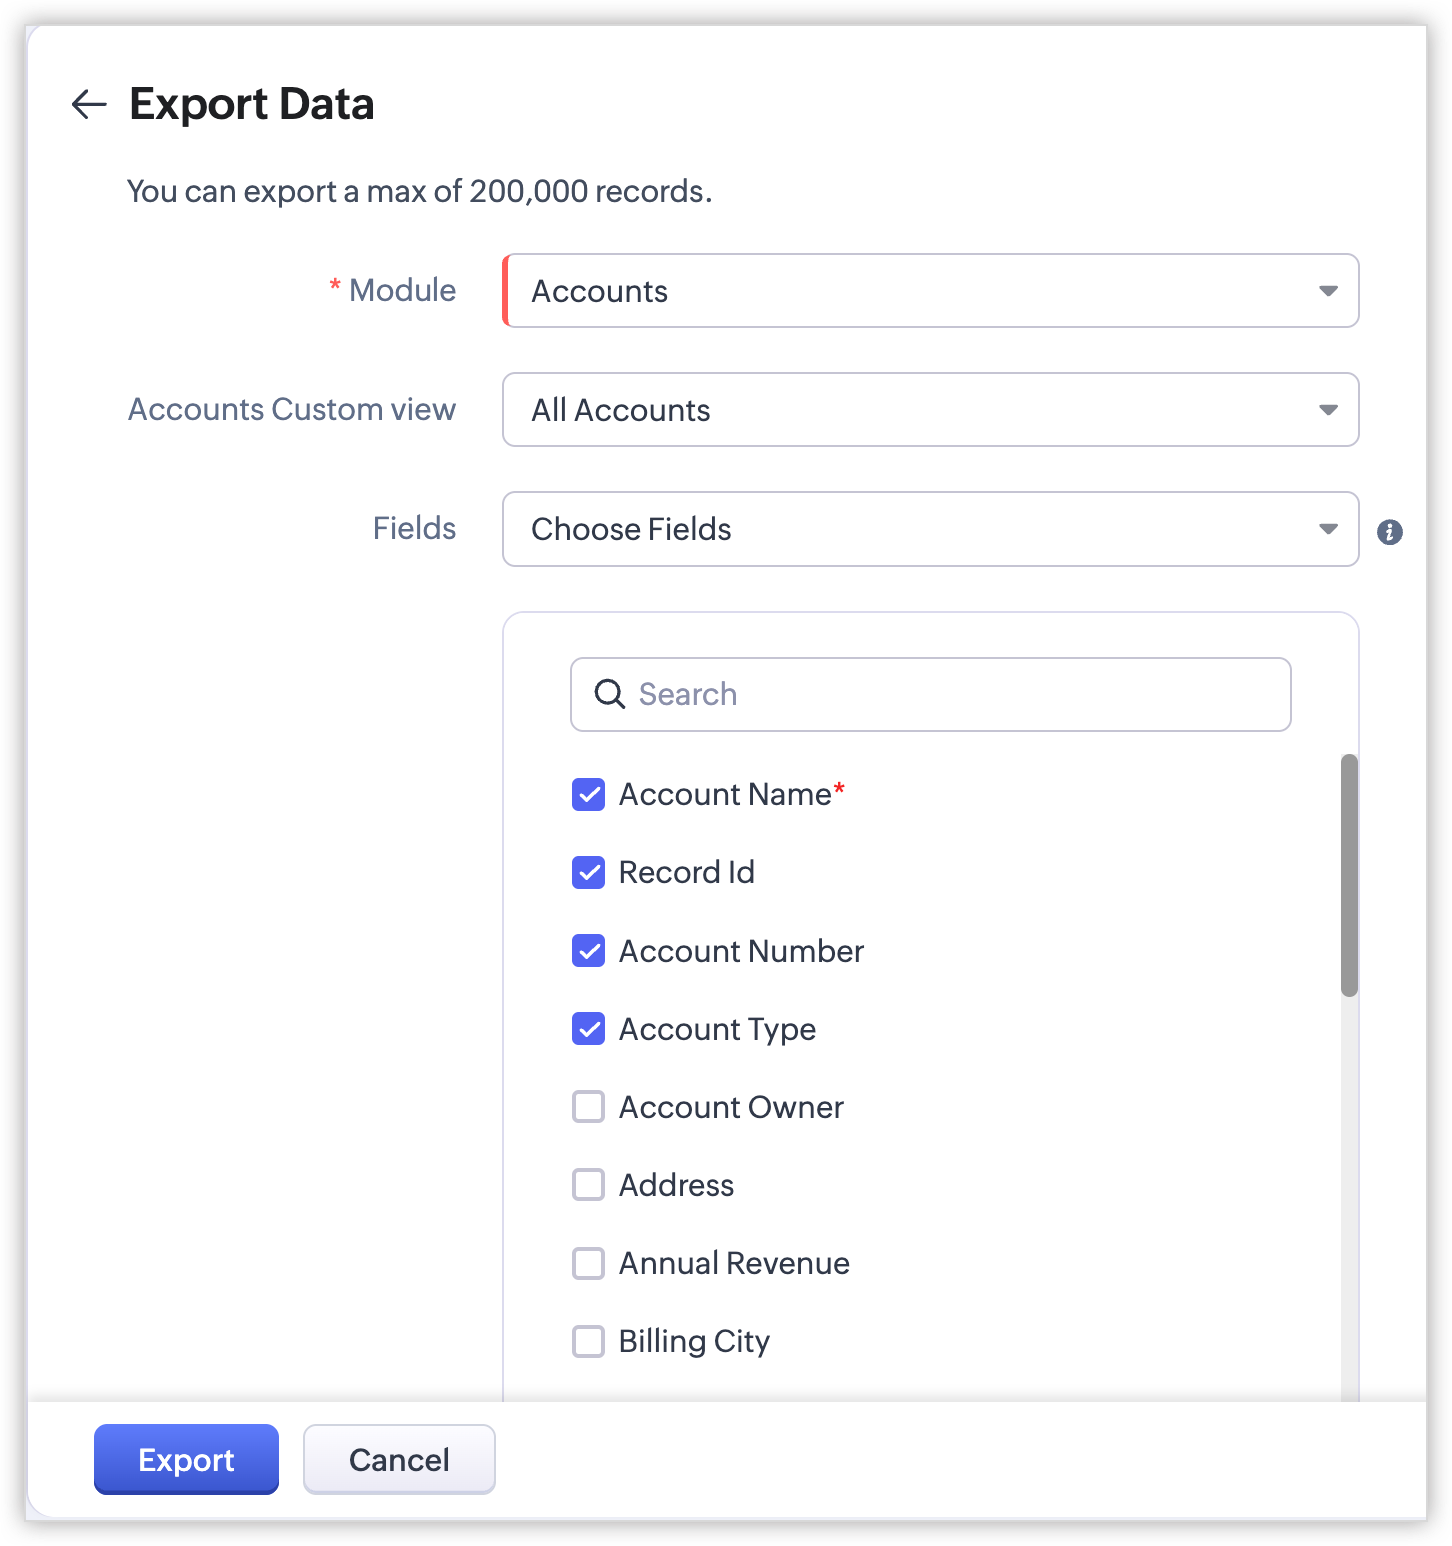Click the Account Owner field label
The image size is (1452, 1546).
point(731,1107)
